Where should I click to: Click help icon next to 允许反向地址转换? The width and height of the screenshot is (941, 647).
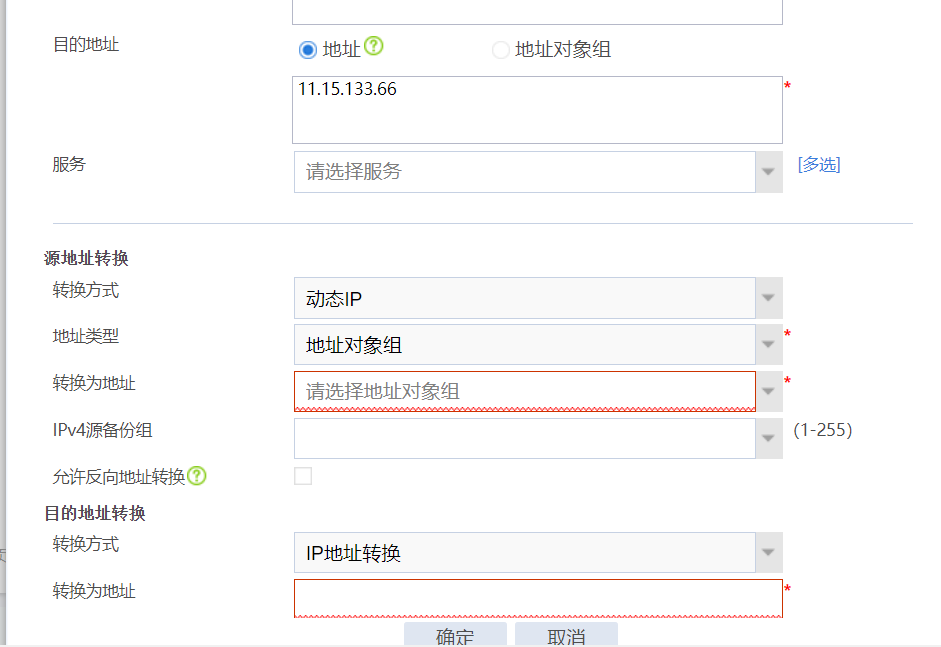click(x=197, y=476)
